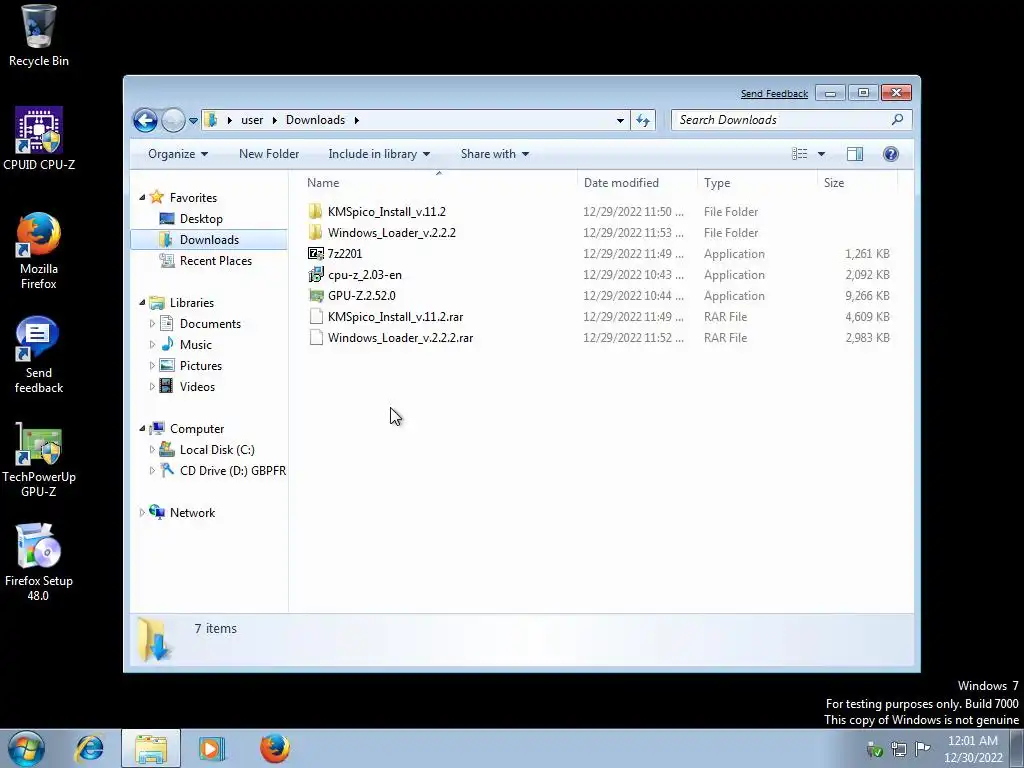The image size is (1024, 768).
Task: Select the GPU-Z.2.52.0 application icon
Action: pyautogui.click(x=316, y=296)
